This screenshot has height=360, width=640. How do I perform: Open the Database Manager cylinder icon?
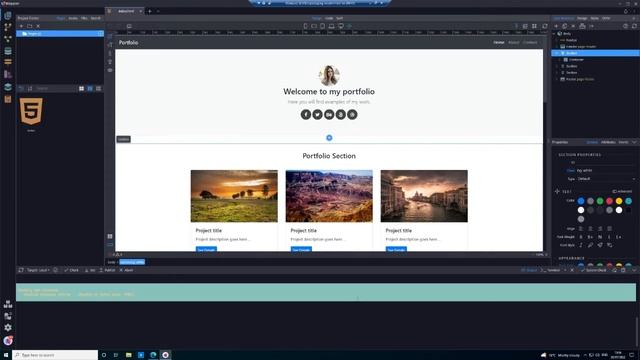click(8, 51)
